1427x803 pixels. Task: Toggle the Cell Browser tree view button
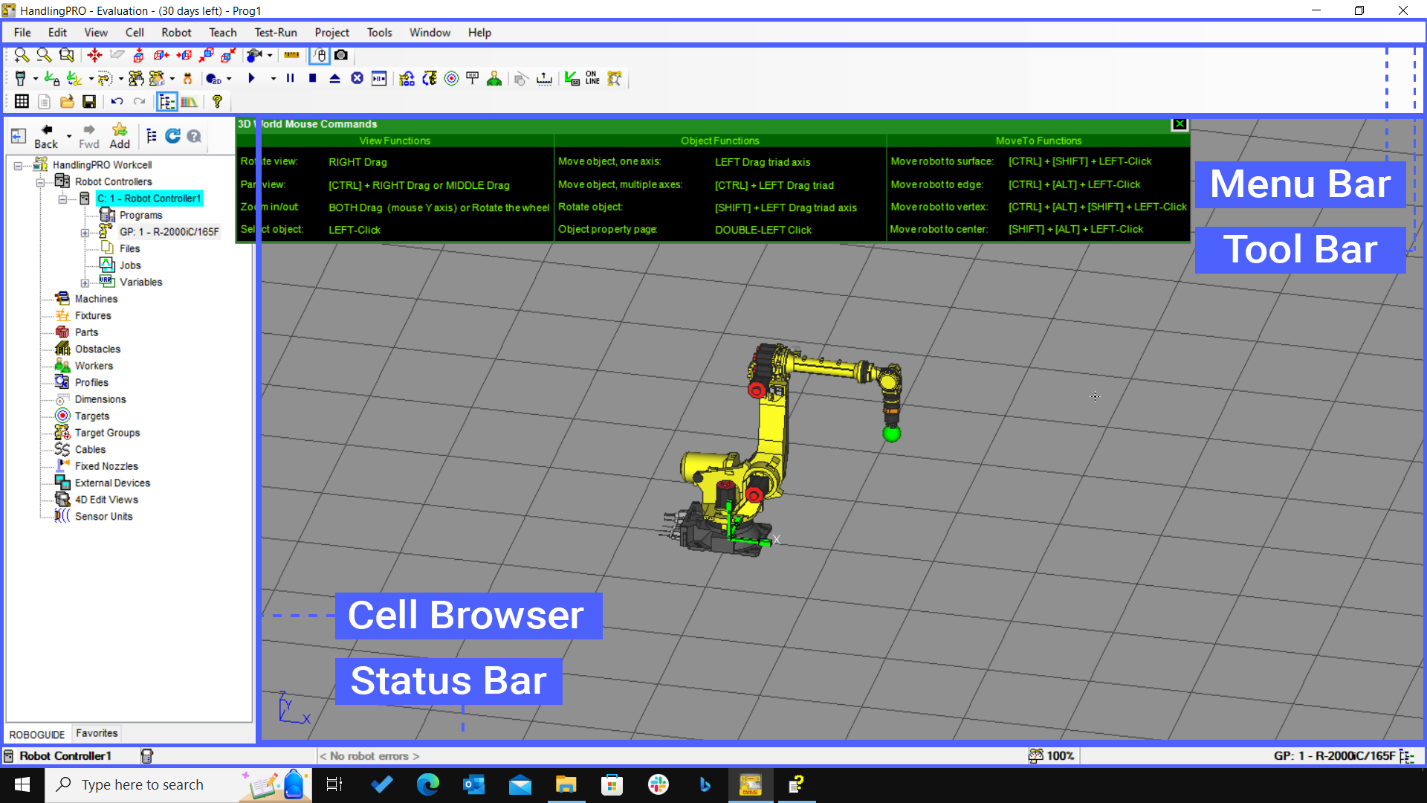(166, 101)
